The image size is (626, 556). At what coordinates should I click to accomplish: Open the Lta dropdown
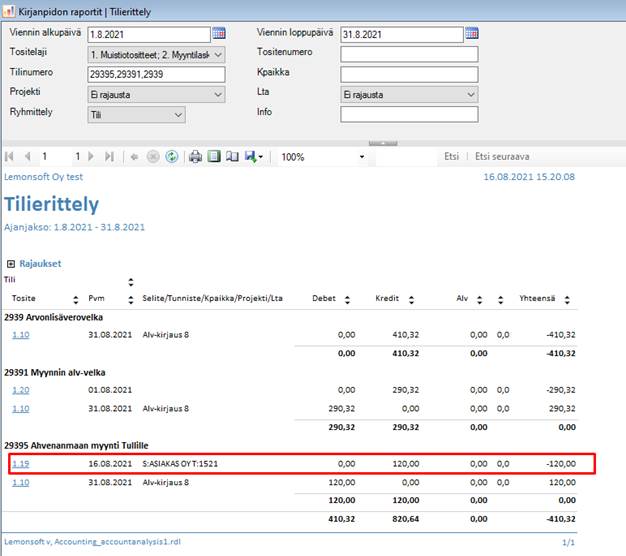[x=471, y=94]
